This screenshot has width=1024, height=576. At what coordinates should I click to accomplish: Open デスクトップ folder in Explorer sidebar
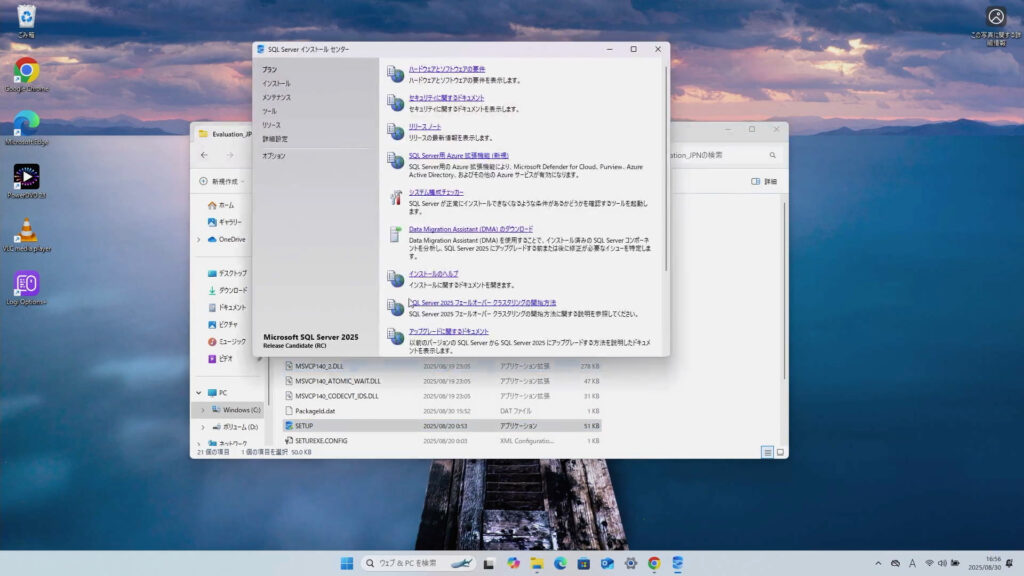point(227,273)
